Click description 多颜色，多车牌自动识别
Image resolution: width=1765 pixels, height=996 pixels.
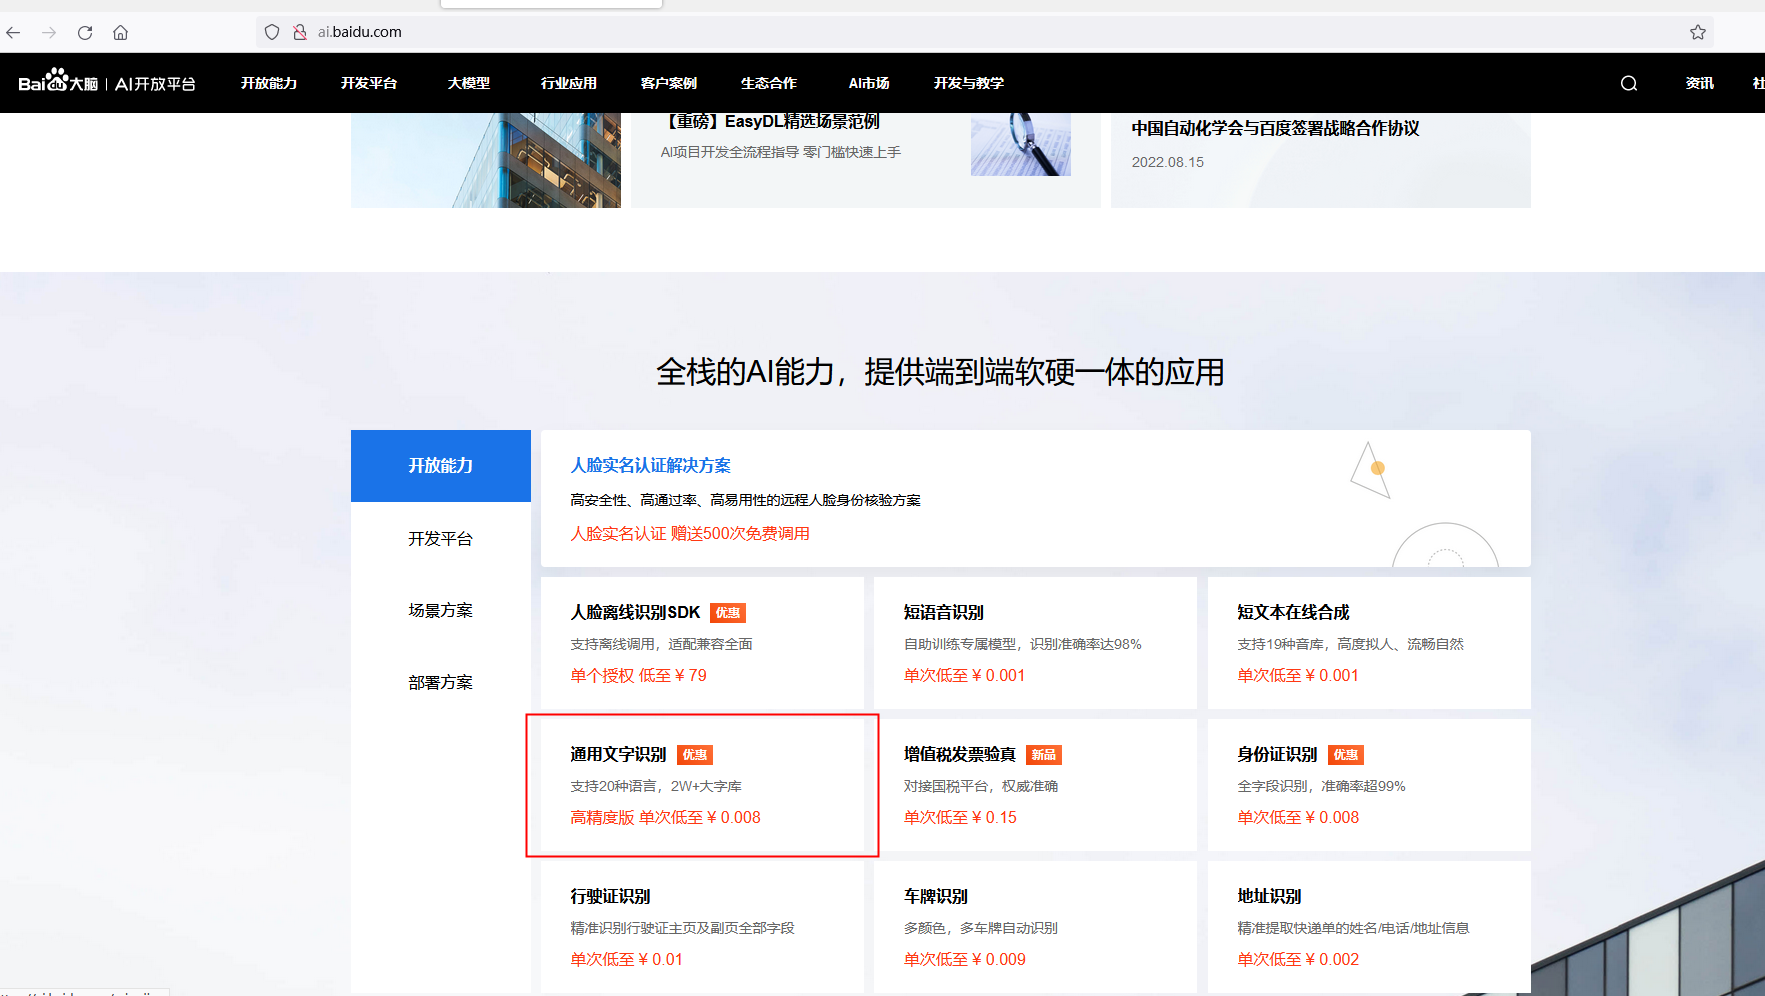coord(981,928)
